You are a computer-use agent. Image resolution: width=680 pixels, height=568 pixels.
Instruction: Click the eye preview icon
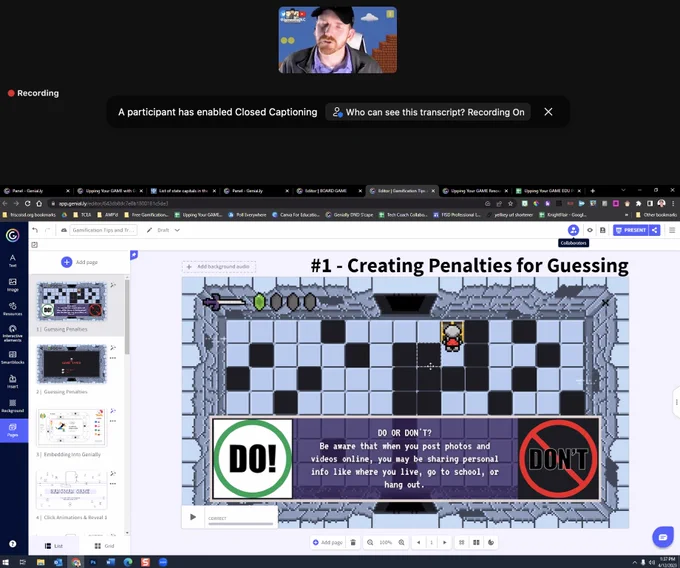point(590,230)
